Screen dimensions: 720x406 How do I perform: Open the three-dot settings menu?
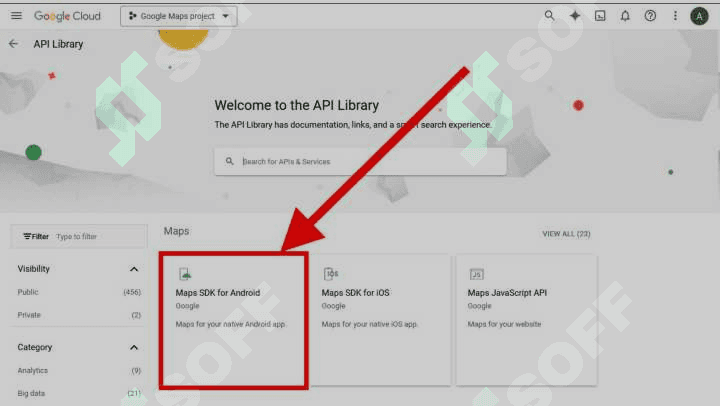tap(675, 16)
